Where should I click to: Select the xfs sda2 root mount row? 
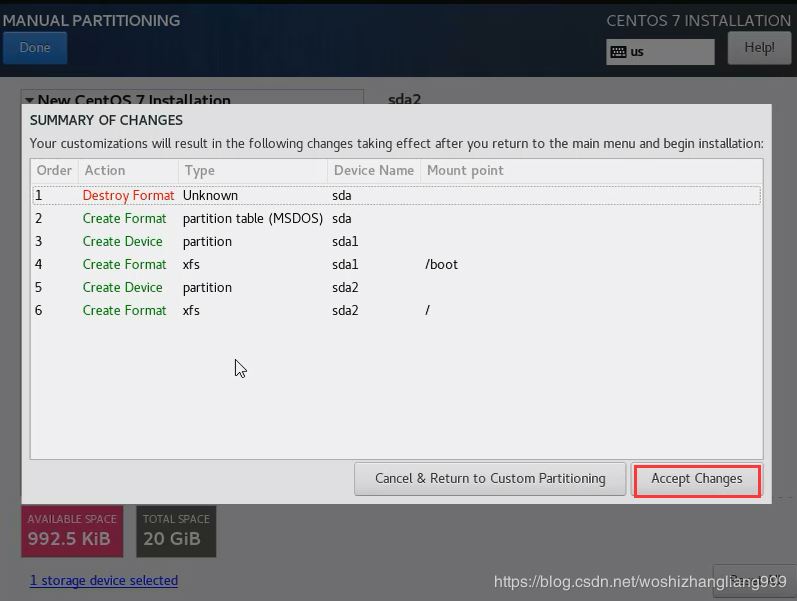pyautogui.click(x=395, y=311)
